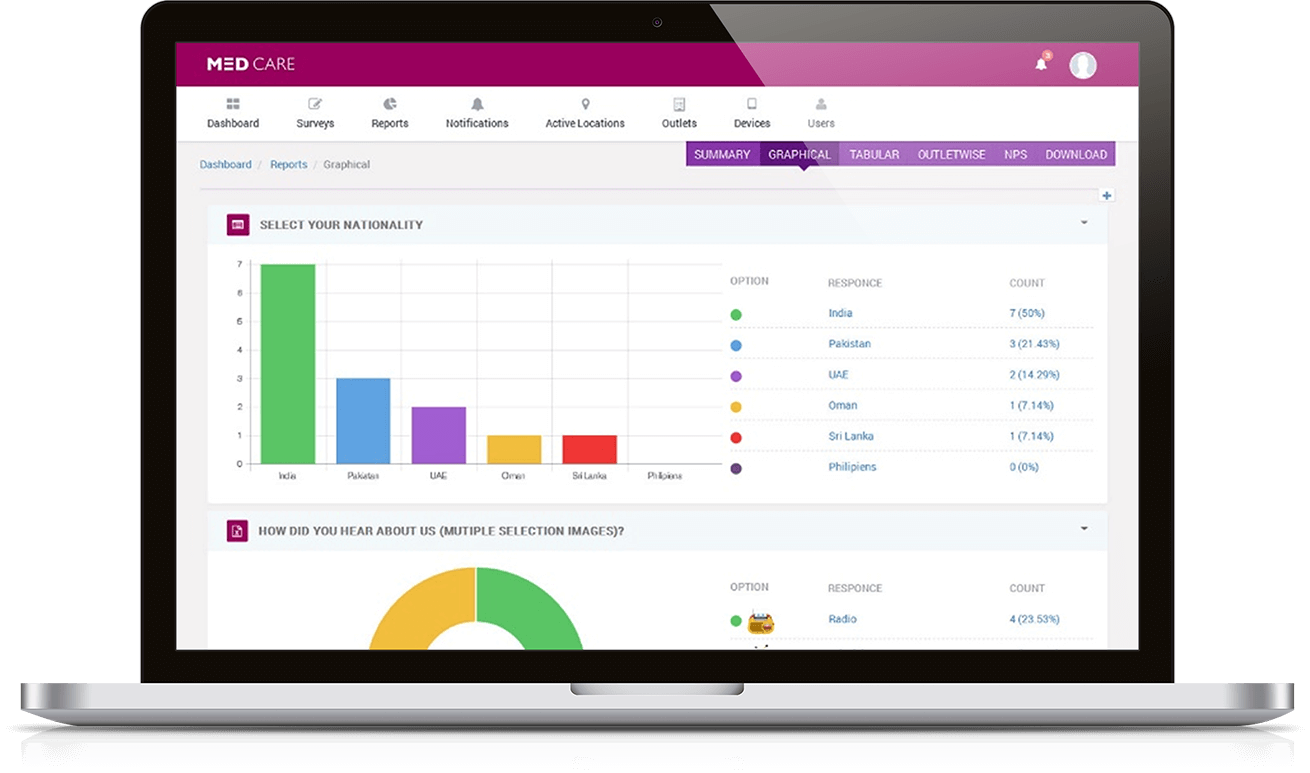Click the red Sri Lanka legend dot

coord(736,438)
